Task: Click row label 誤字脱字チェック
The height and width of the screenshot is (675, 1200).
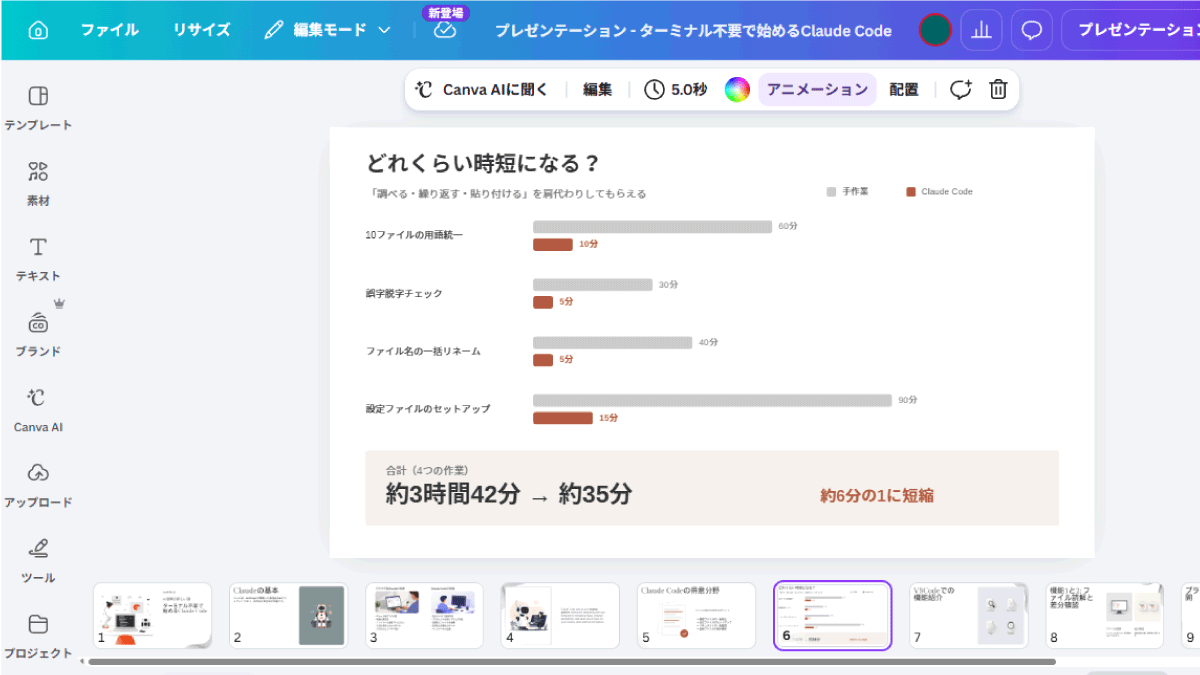Action: pos(404,293)
